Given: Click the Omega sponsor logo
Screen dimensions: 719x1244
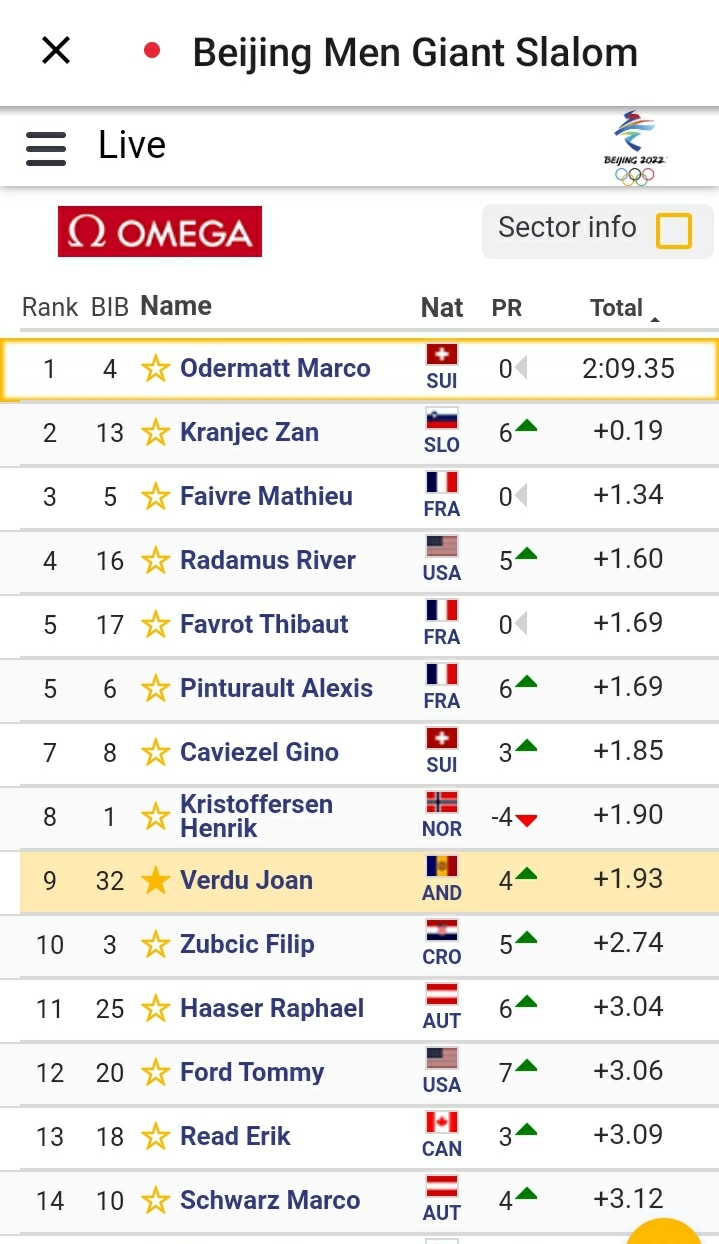Looking at the screenshot, I should point(160,232).
